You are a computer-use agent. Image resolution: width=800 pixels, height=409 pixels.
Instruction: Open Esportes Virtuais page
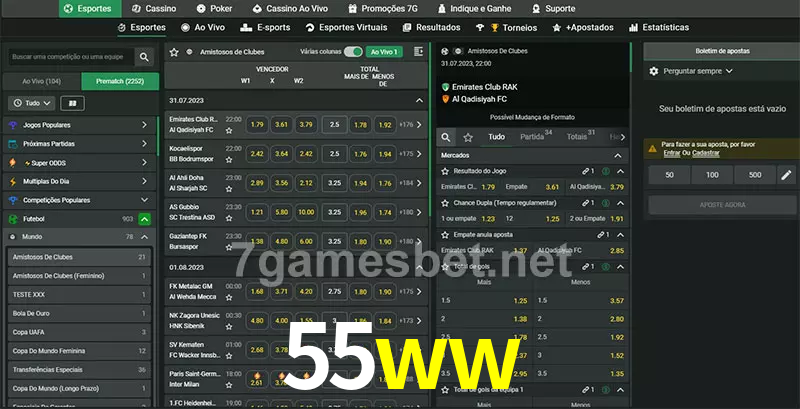coord(346,28)
